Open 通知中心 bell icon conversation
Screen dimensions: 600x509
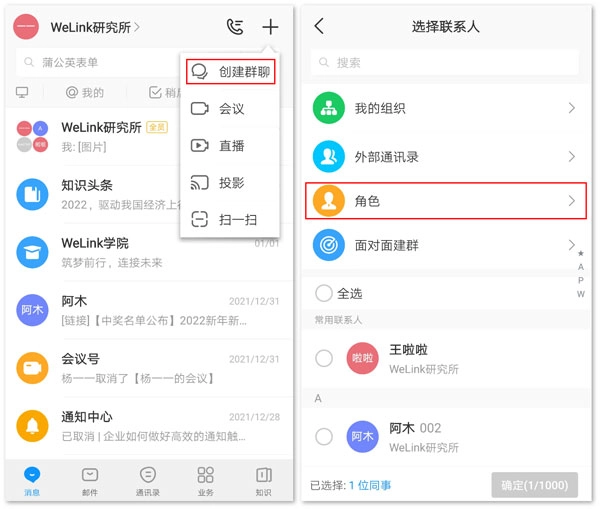click(33, 426)
